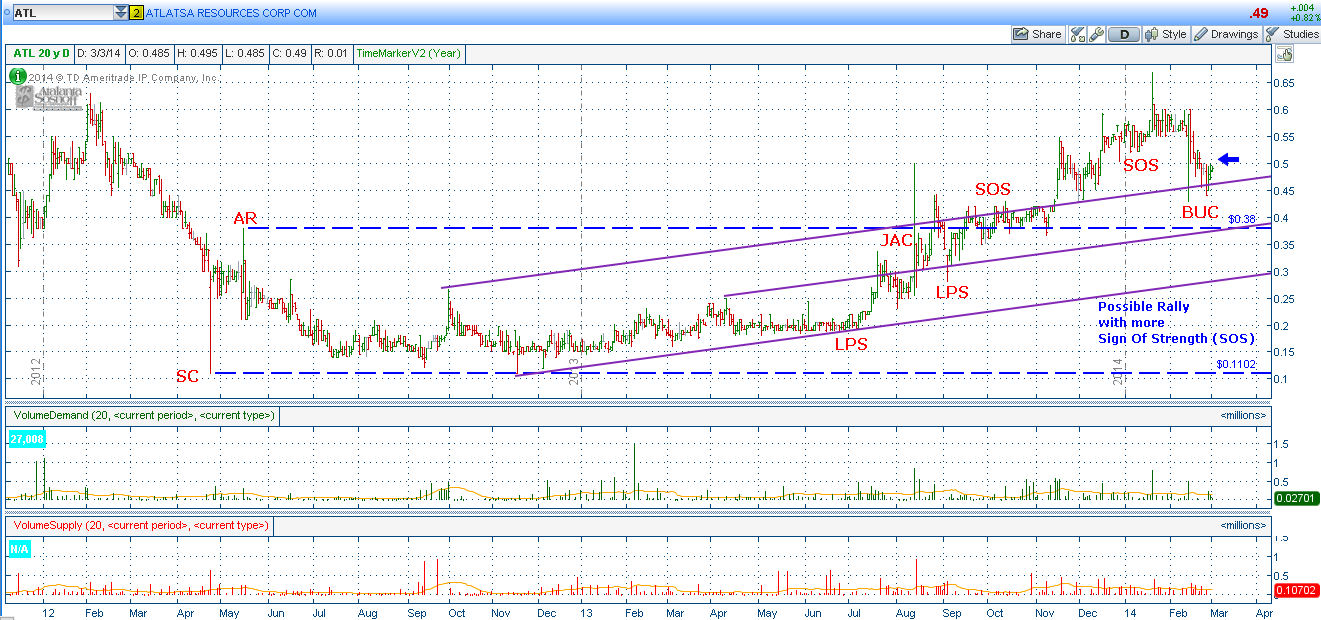
Task: Select the JAC text drawing
Action: click(x=897, y=240)
